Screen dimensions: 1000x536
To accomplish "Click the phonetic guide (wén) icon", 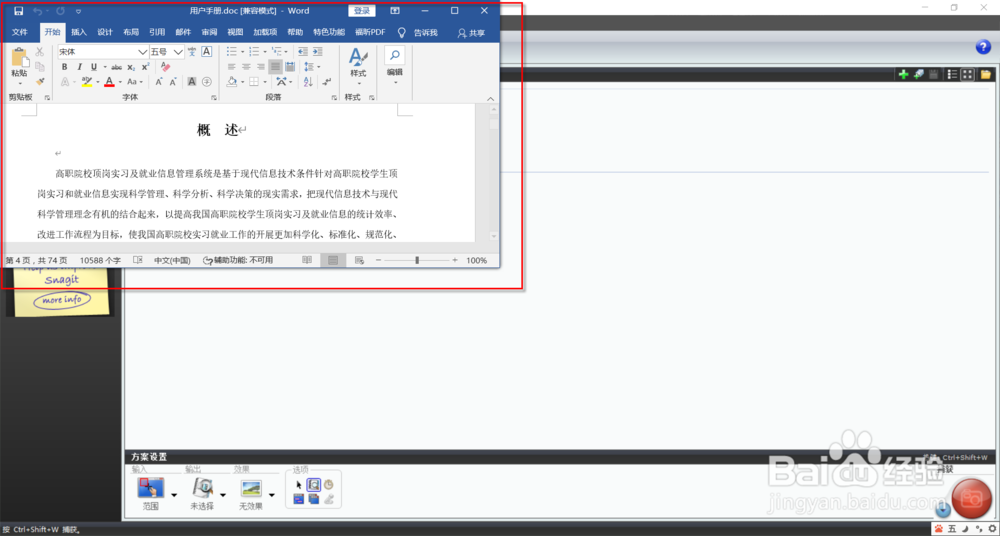I will (x=191, y=52).
